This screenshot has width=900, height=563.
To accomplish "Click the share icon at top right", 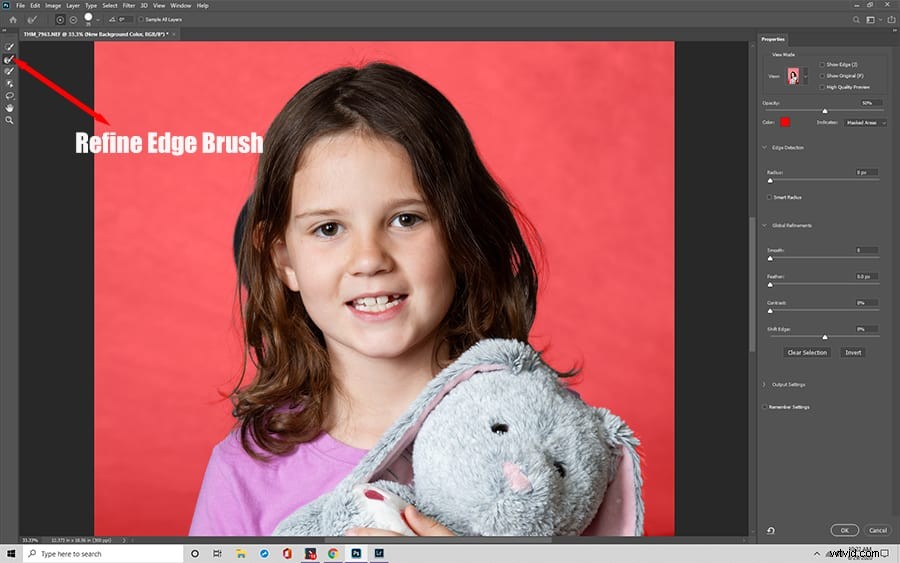I will [x=891, y=20].
